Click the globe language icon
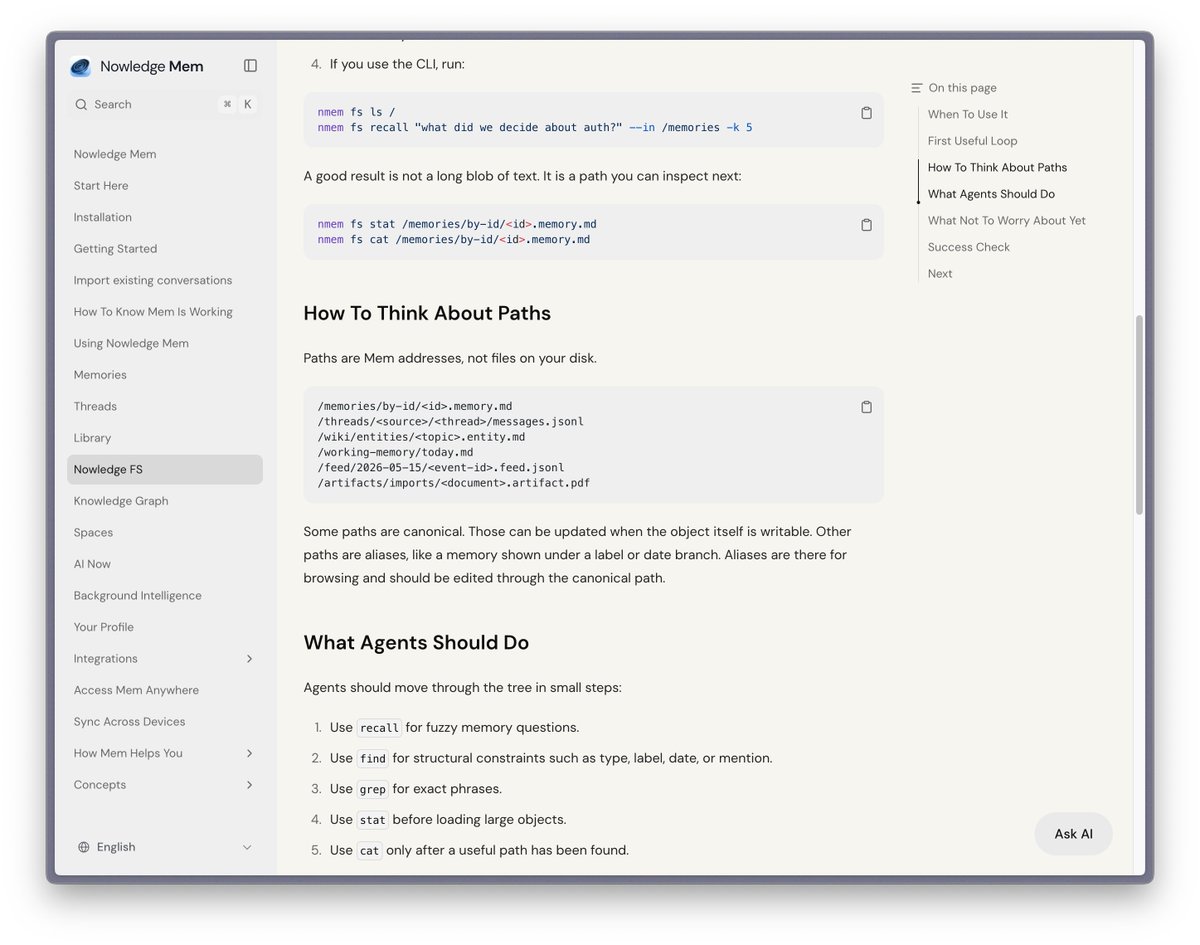This screenshot has height=945, width=1200. [84, 847]
